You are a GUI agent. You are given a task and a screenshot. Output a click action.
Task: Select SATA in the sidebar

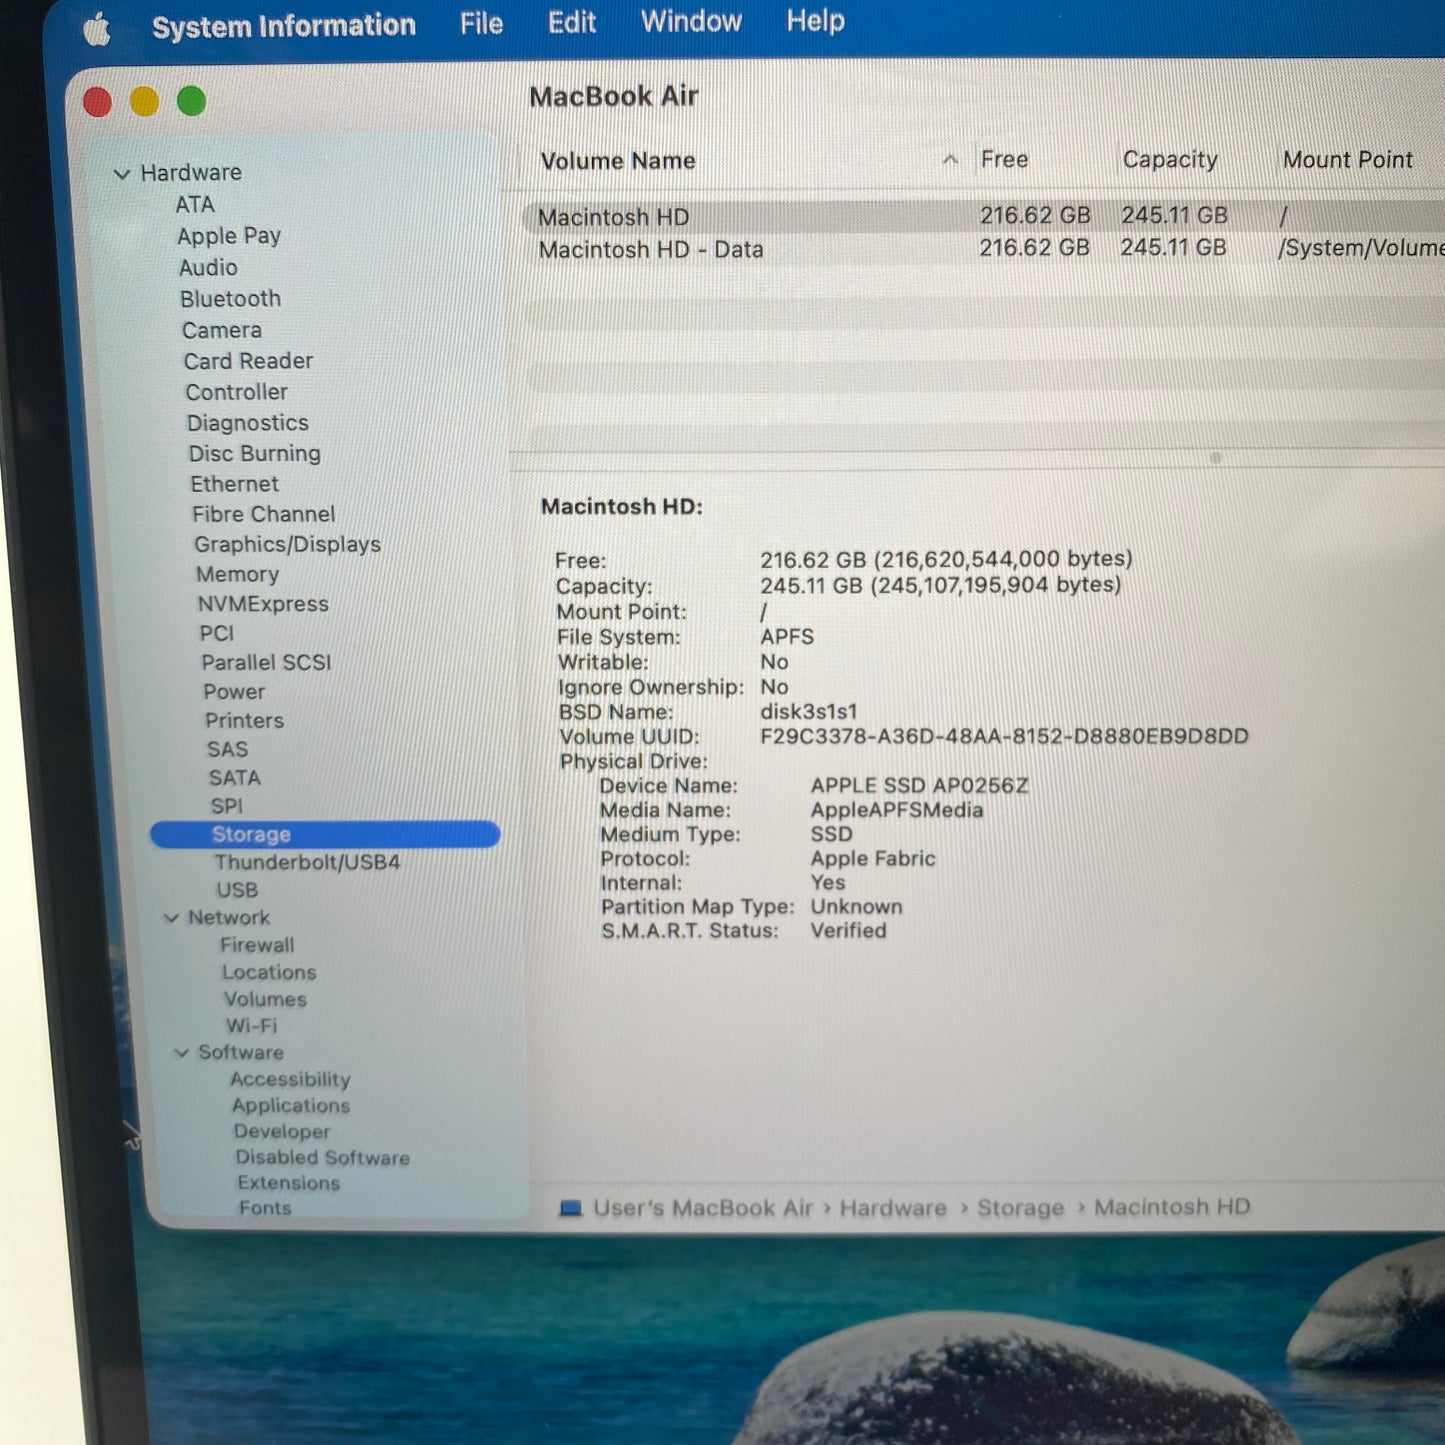(235, 778)
